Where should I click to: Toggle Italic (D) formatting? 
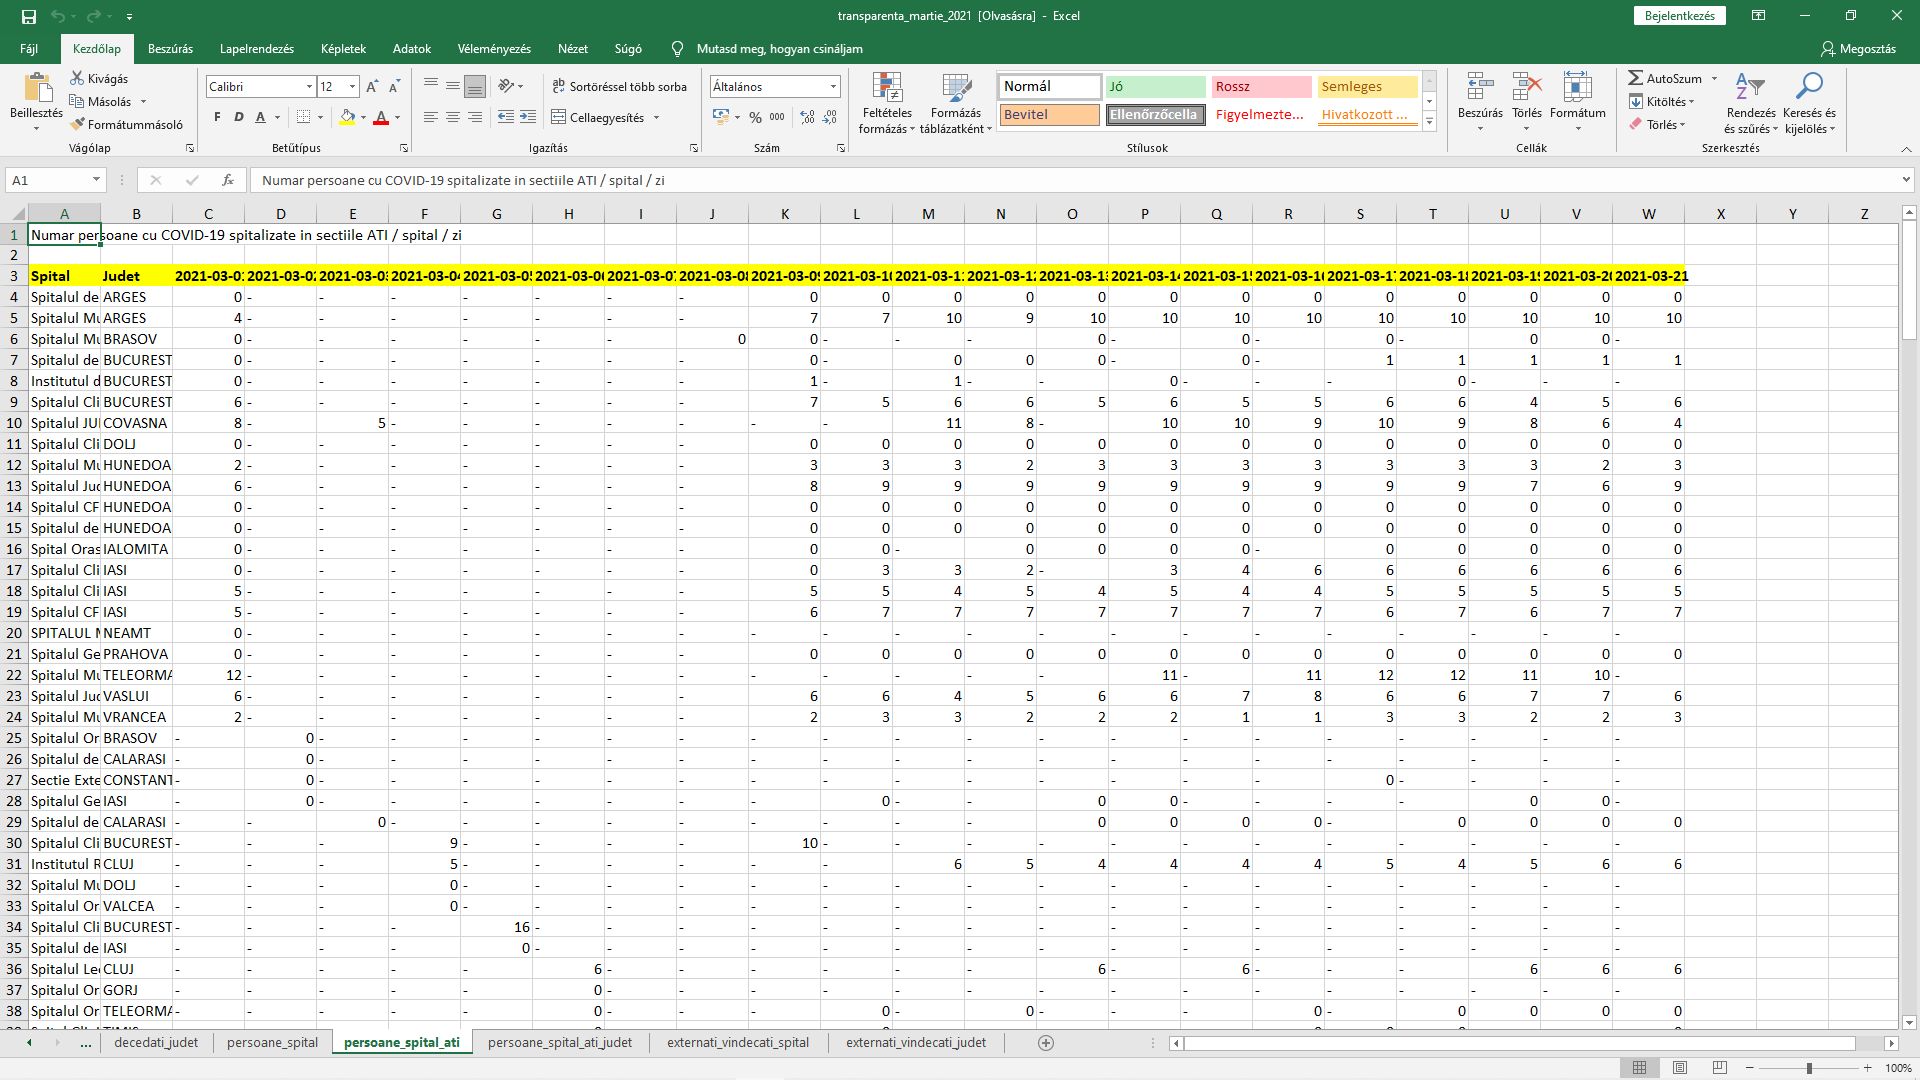coord(239,117)
